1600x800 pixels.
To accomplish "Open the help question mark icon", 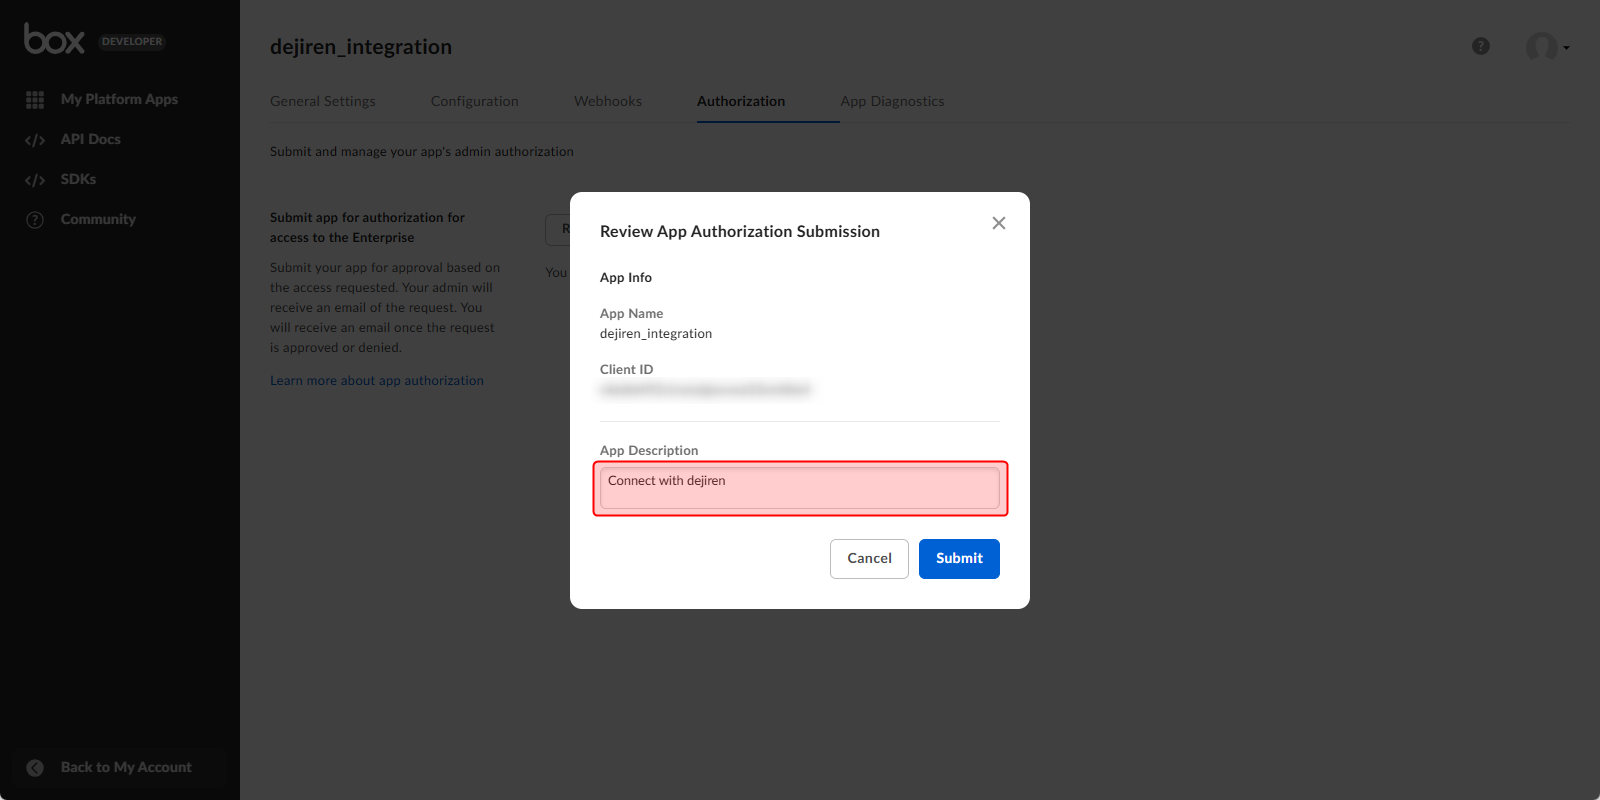I will click(x=1481, y=46).
